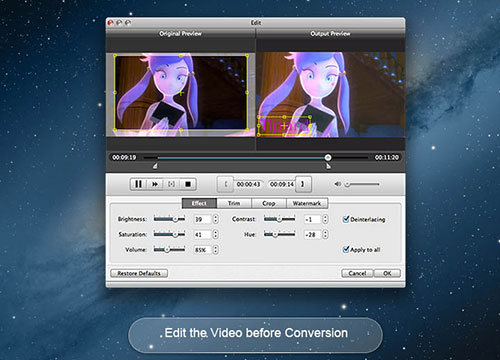Adjust the Contrast slider

[279, 219]
